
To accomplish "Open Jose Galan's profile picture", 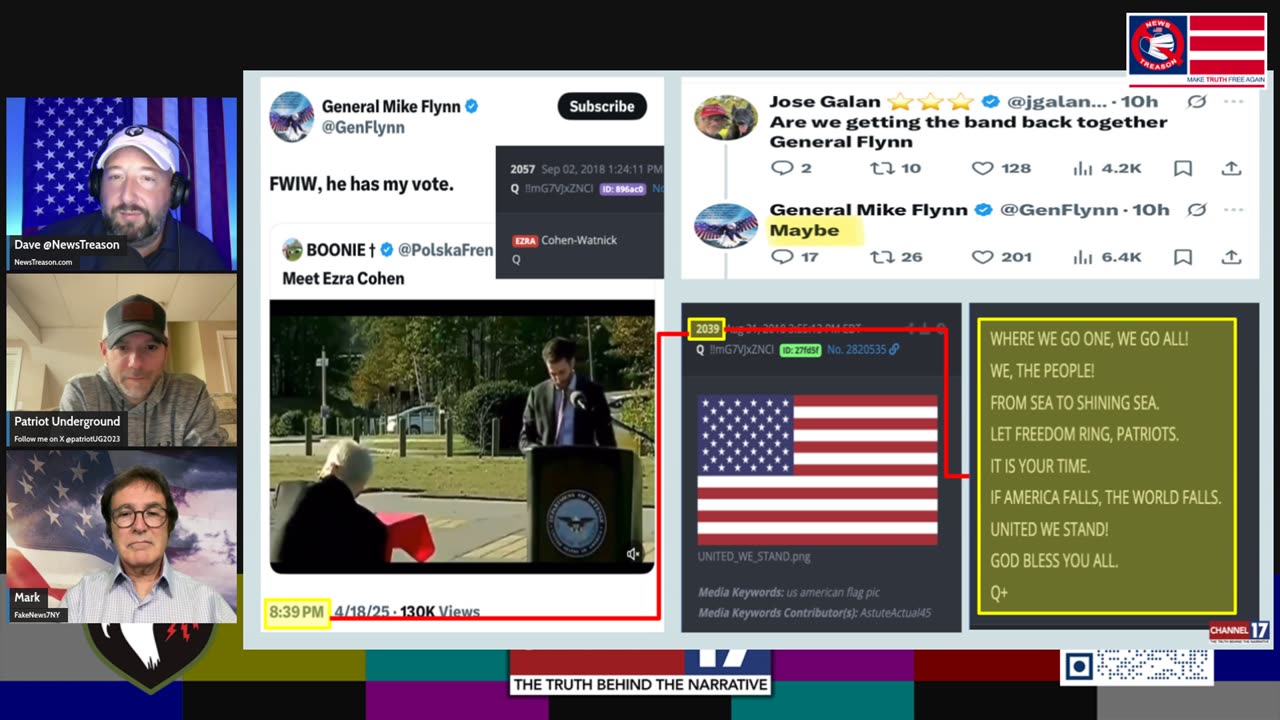I will [726, 118].
